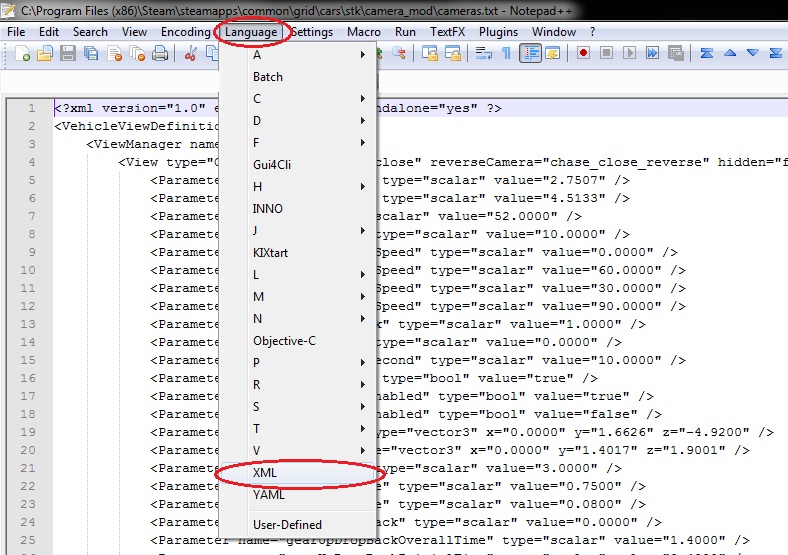788x555 pixels.
Task: Open the File menu
Action: (16, 32)
